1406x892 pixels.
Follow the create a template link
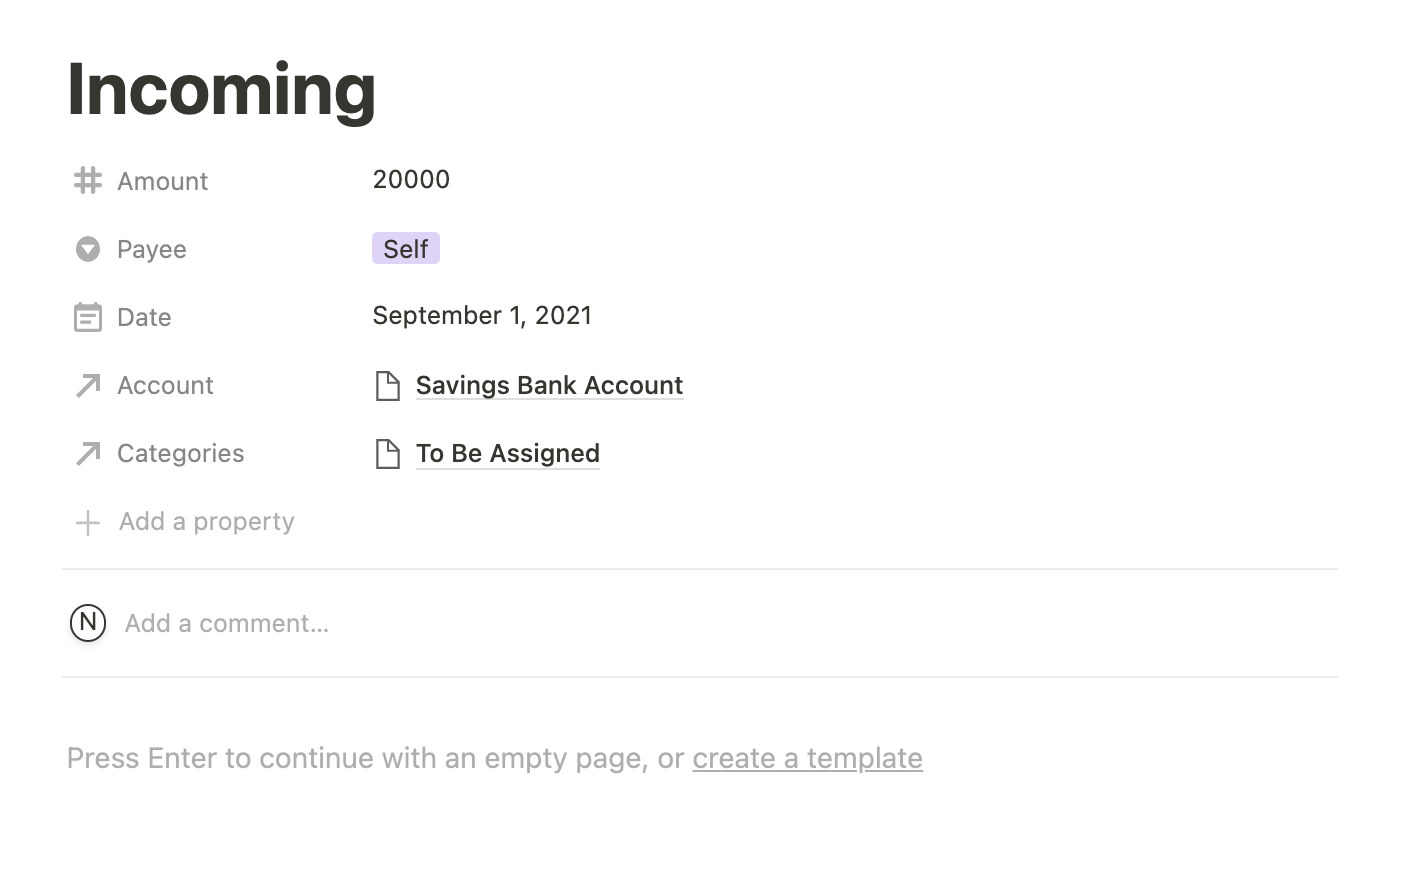(807, 758)
